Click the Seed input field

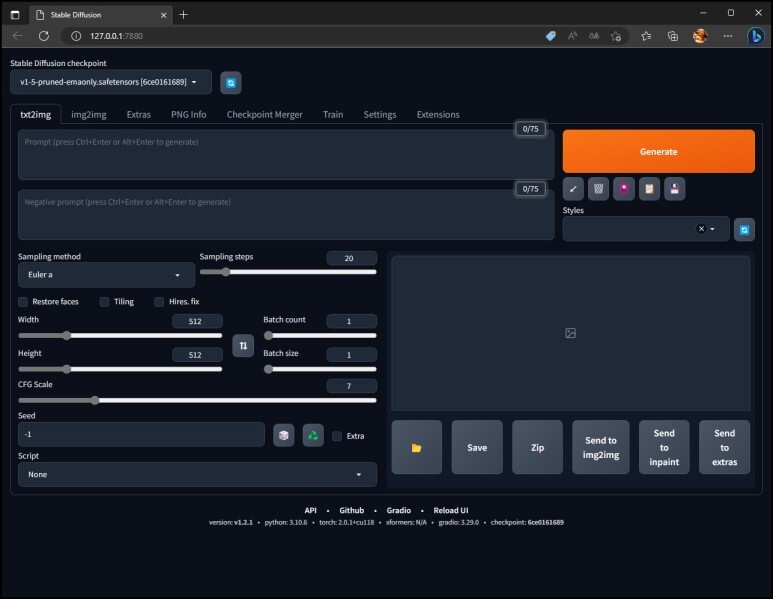[141, 434]
